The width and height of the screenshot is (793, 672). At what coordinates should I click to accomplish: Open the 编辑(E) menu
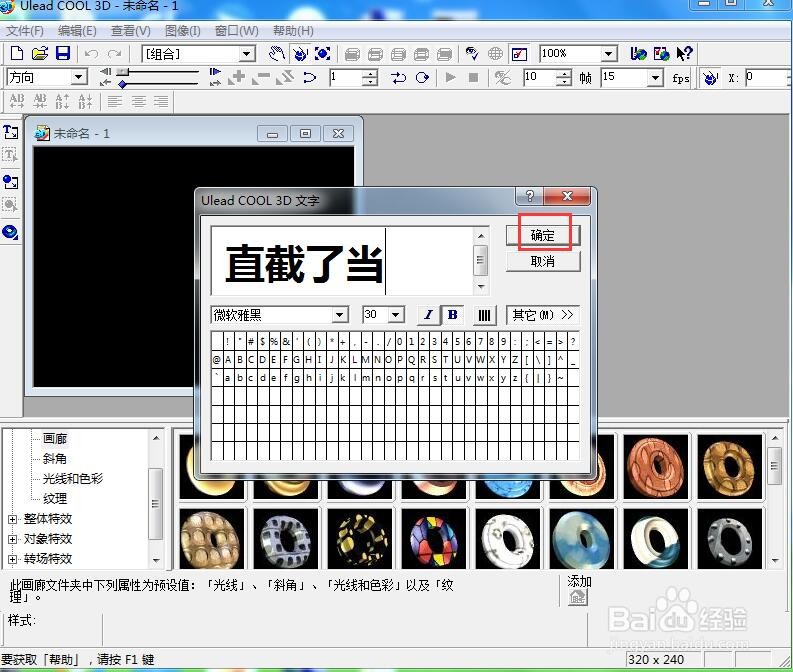pos(77,31)
